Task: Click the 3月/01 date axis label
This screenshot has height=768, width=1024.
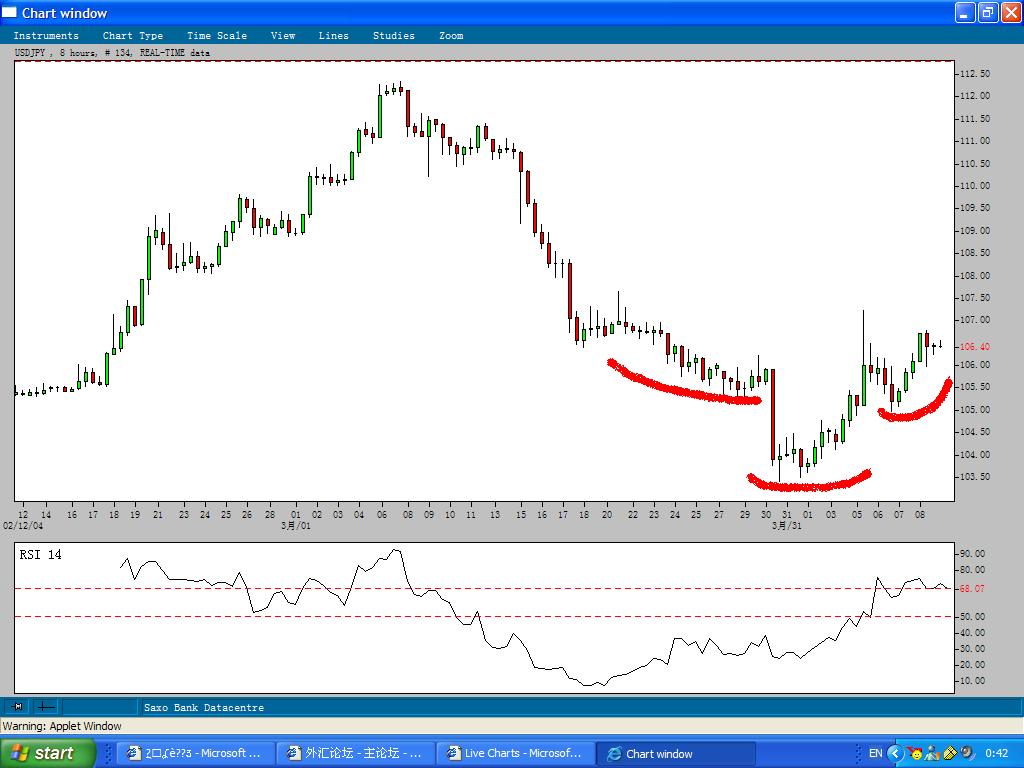Action: [296, 525]
